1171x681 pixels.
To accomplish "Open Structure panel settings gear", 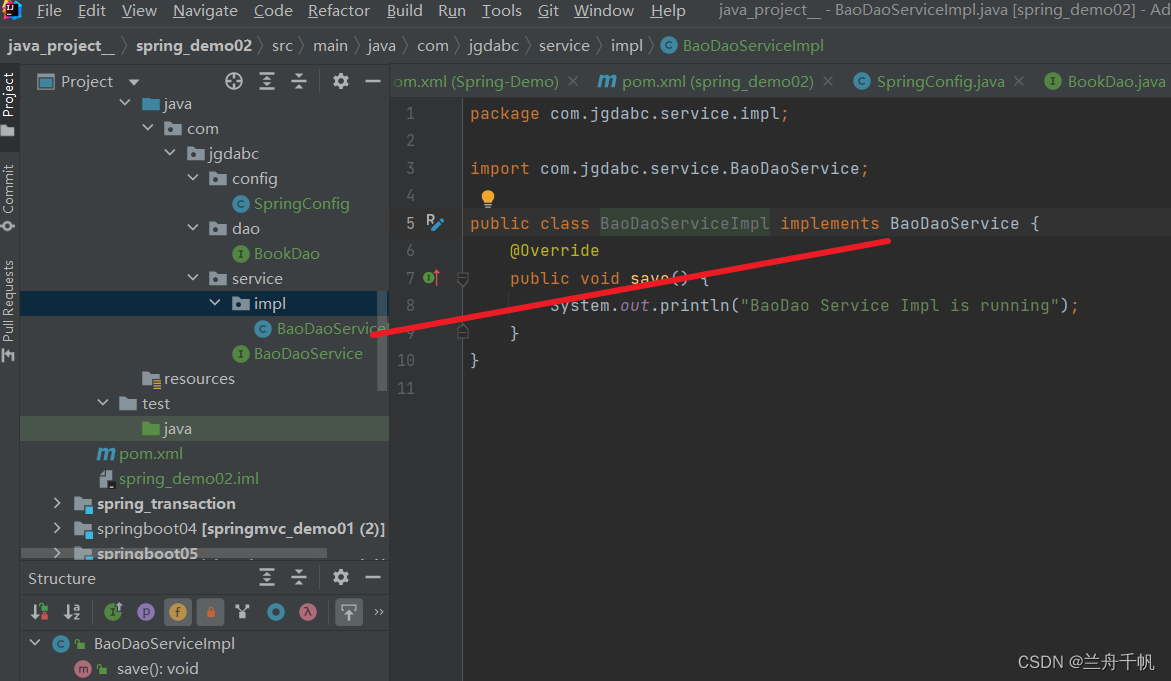I will pos(341,577).
